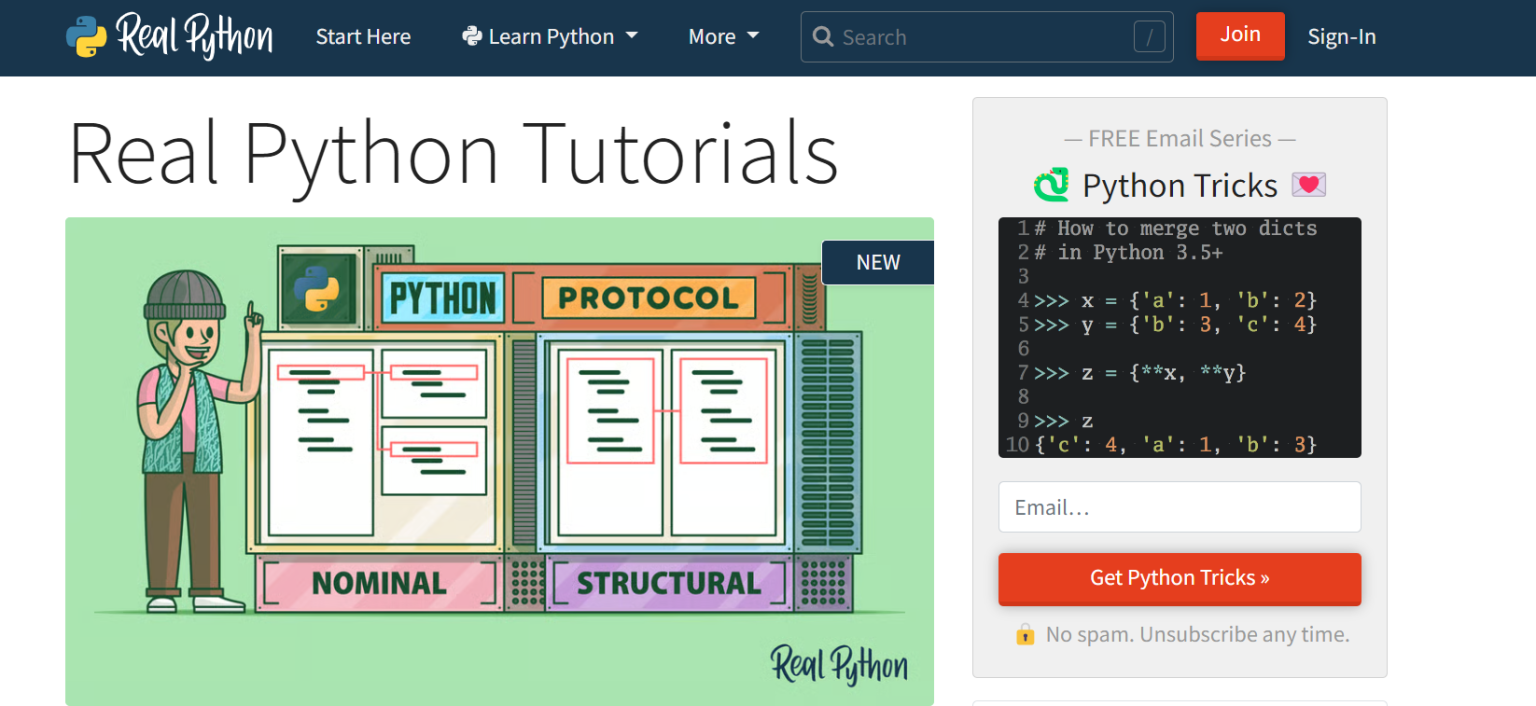Click the padlock icon near No spam

pyautogui.click(x=1025, y=634)
